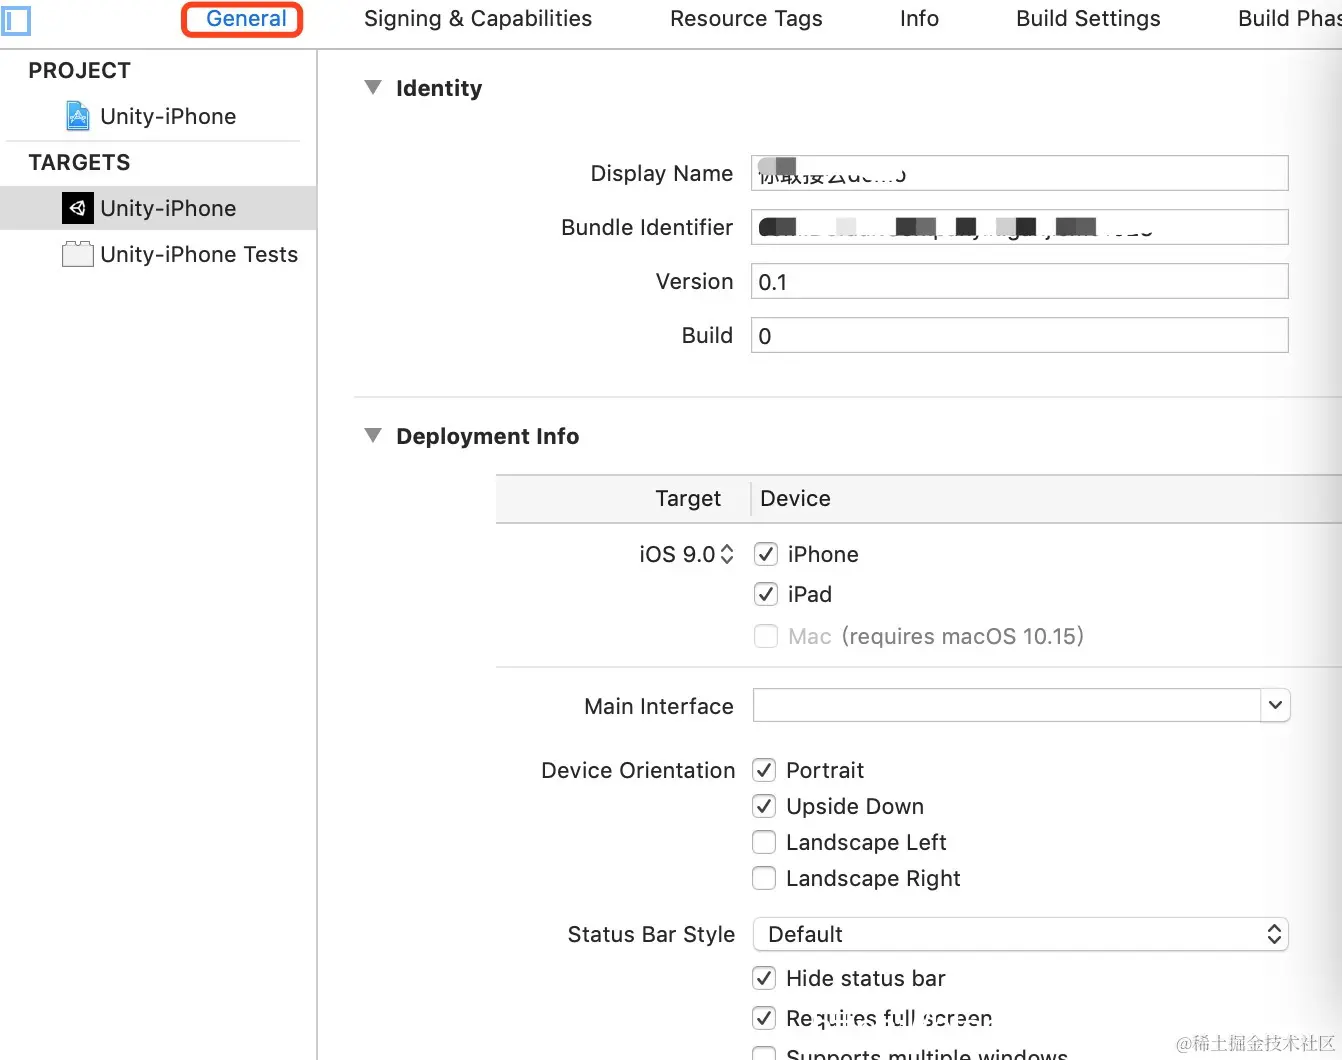Click the Unity-iPhone Tests bundle icon

(x=78, y=254)
